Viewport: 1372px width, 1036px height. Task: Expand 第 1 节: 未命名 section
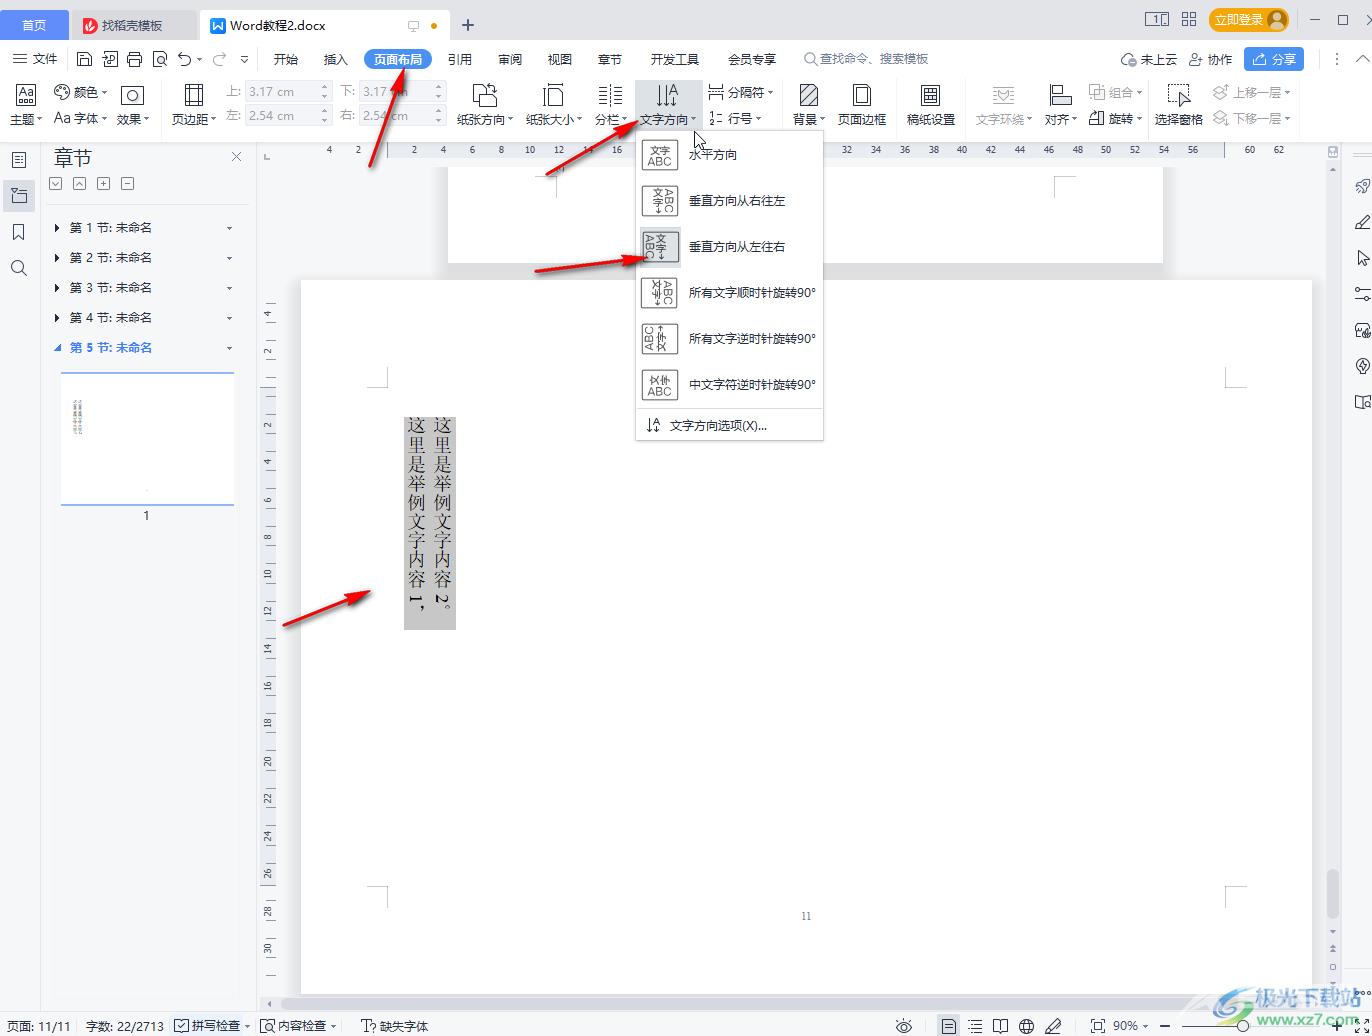click(57, 228)
